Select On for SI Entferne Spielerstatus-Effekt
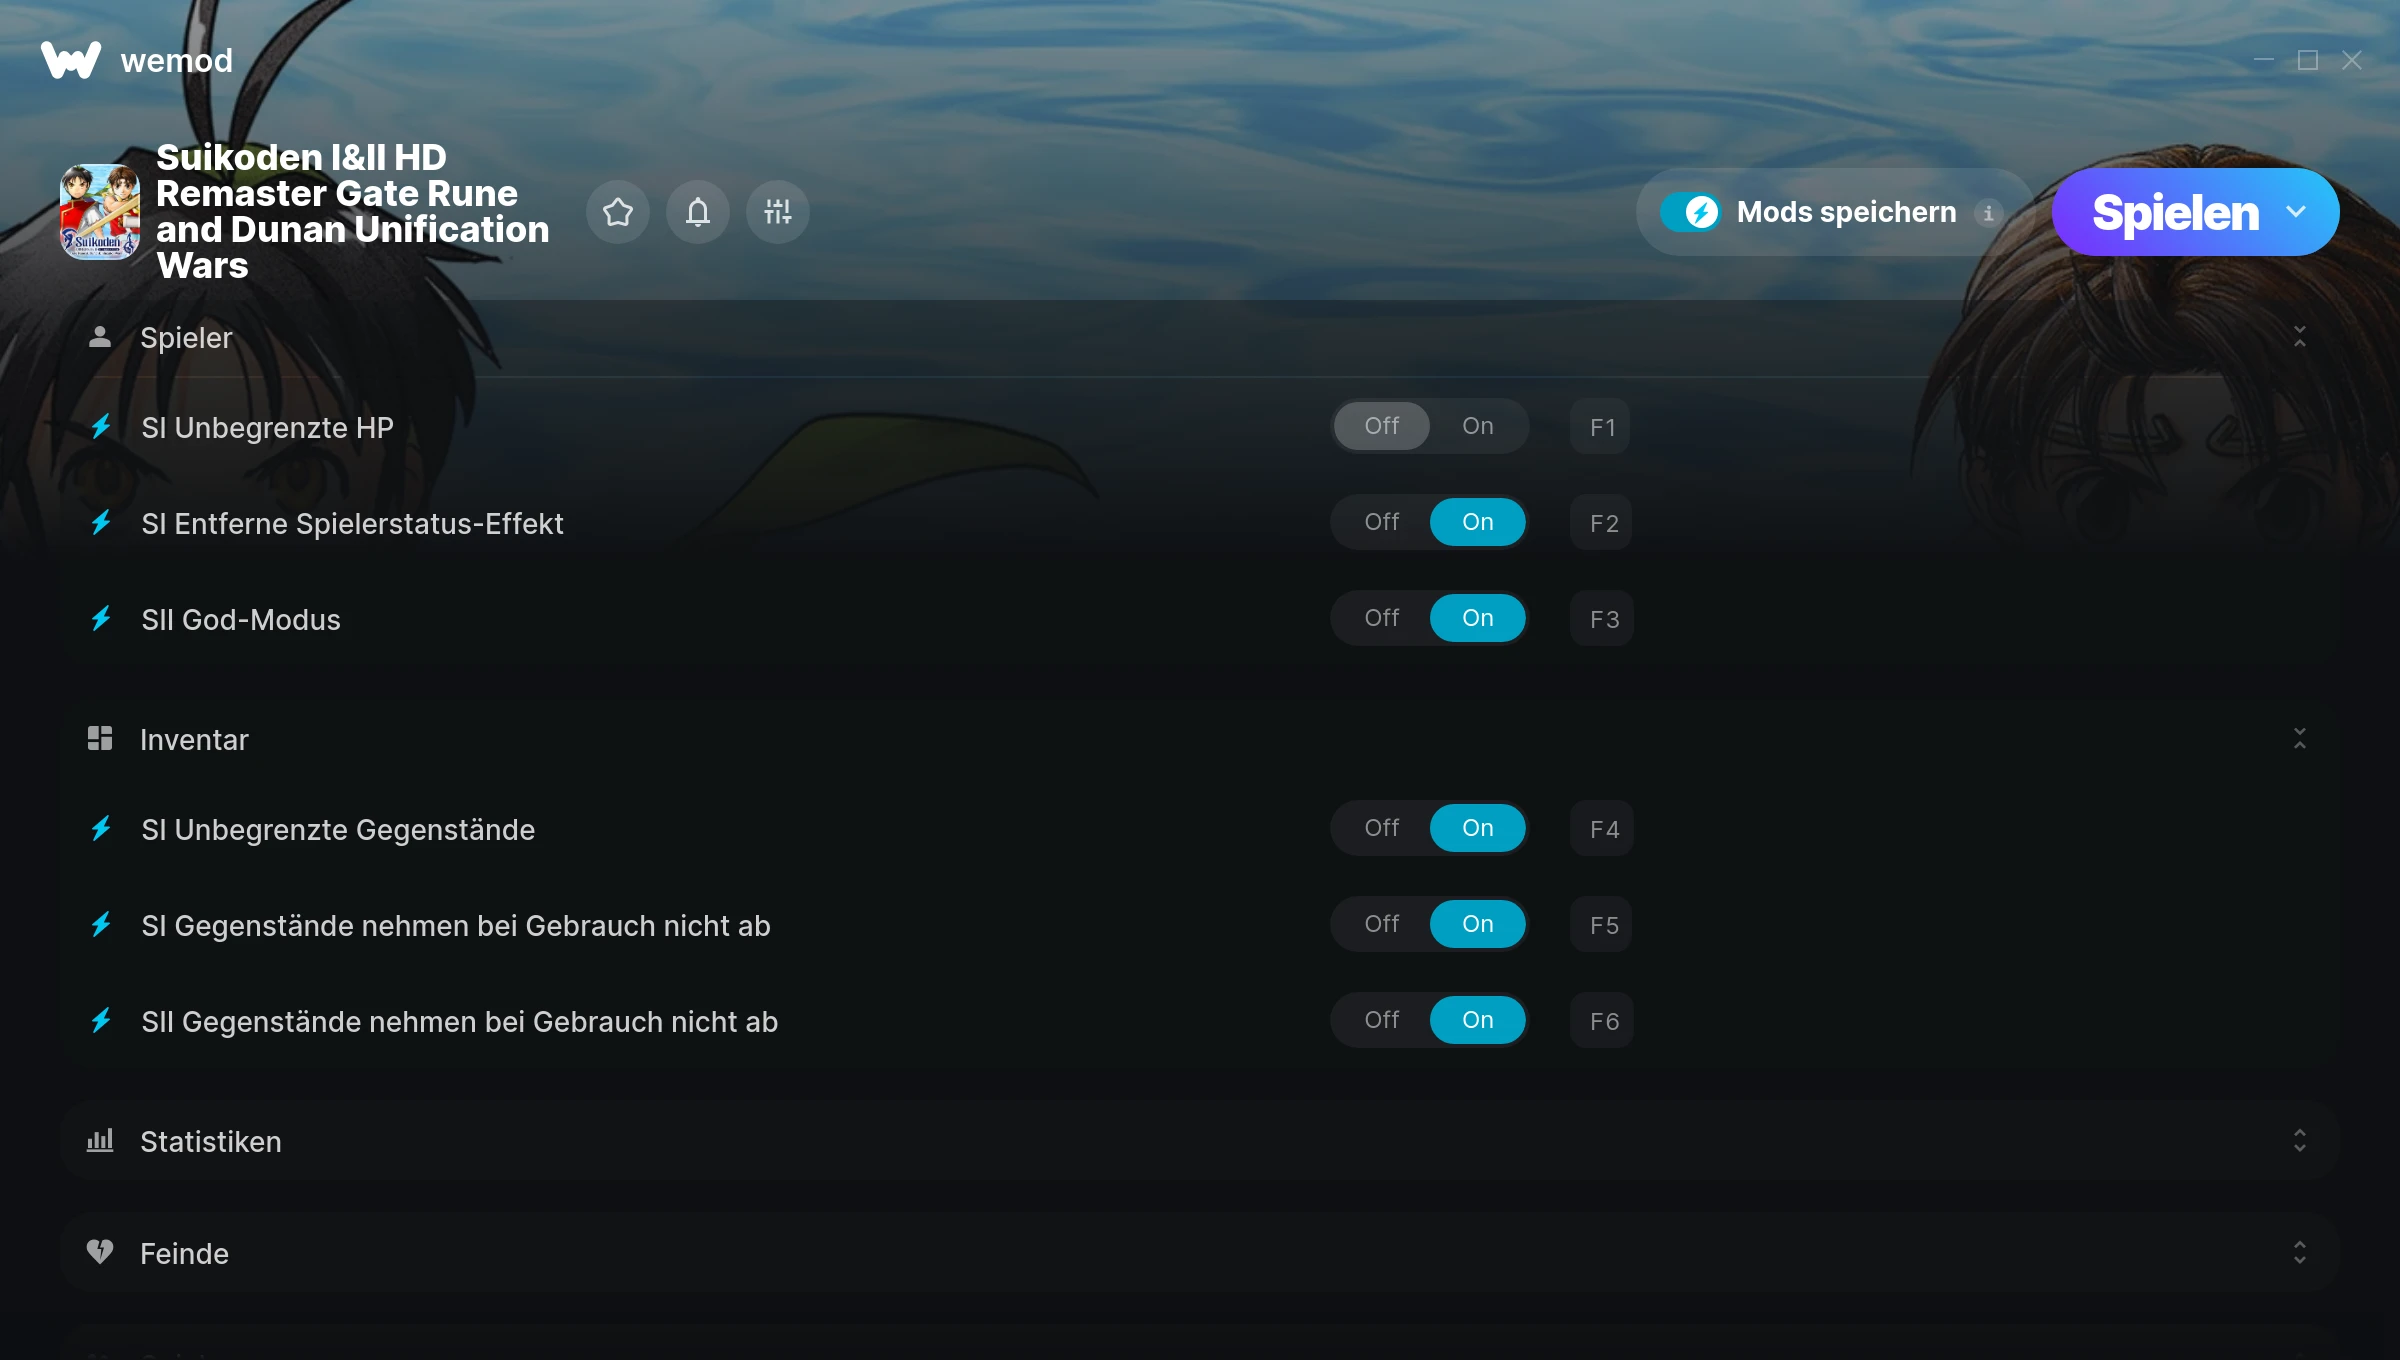 1478,522
